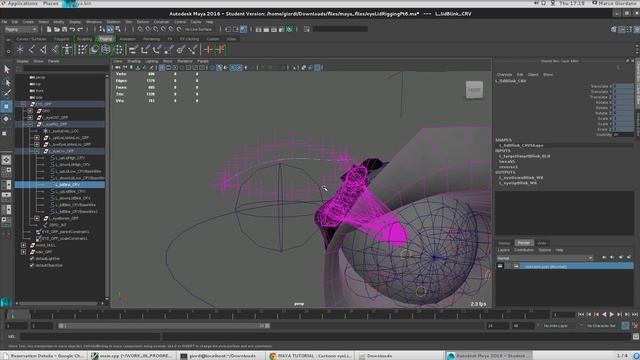Viewport: 640px width, 360px height.
Task: Expand the L_lowEyeLidAimLoc_GRP node
Action: pos(37,144)
